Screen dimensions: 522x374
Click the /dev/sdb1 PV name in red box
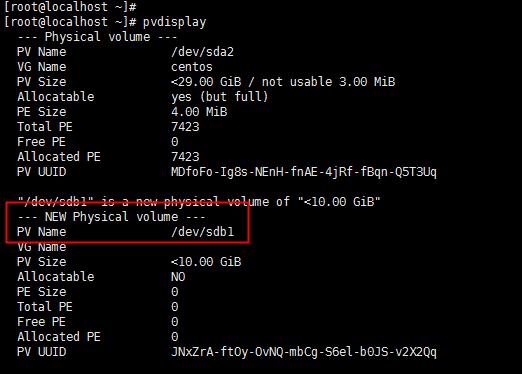(202, 232)
